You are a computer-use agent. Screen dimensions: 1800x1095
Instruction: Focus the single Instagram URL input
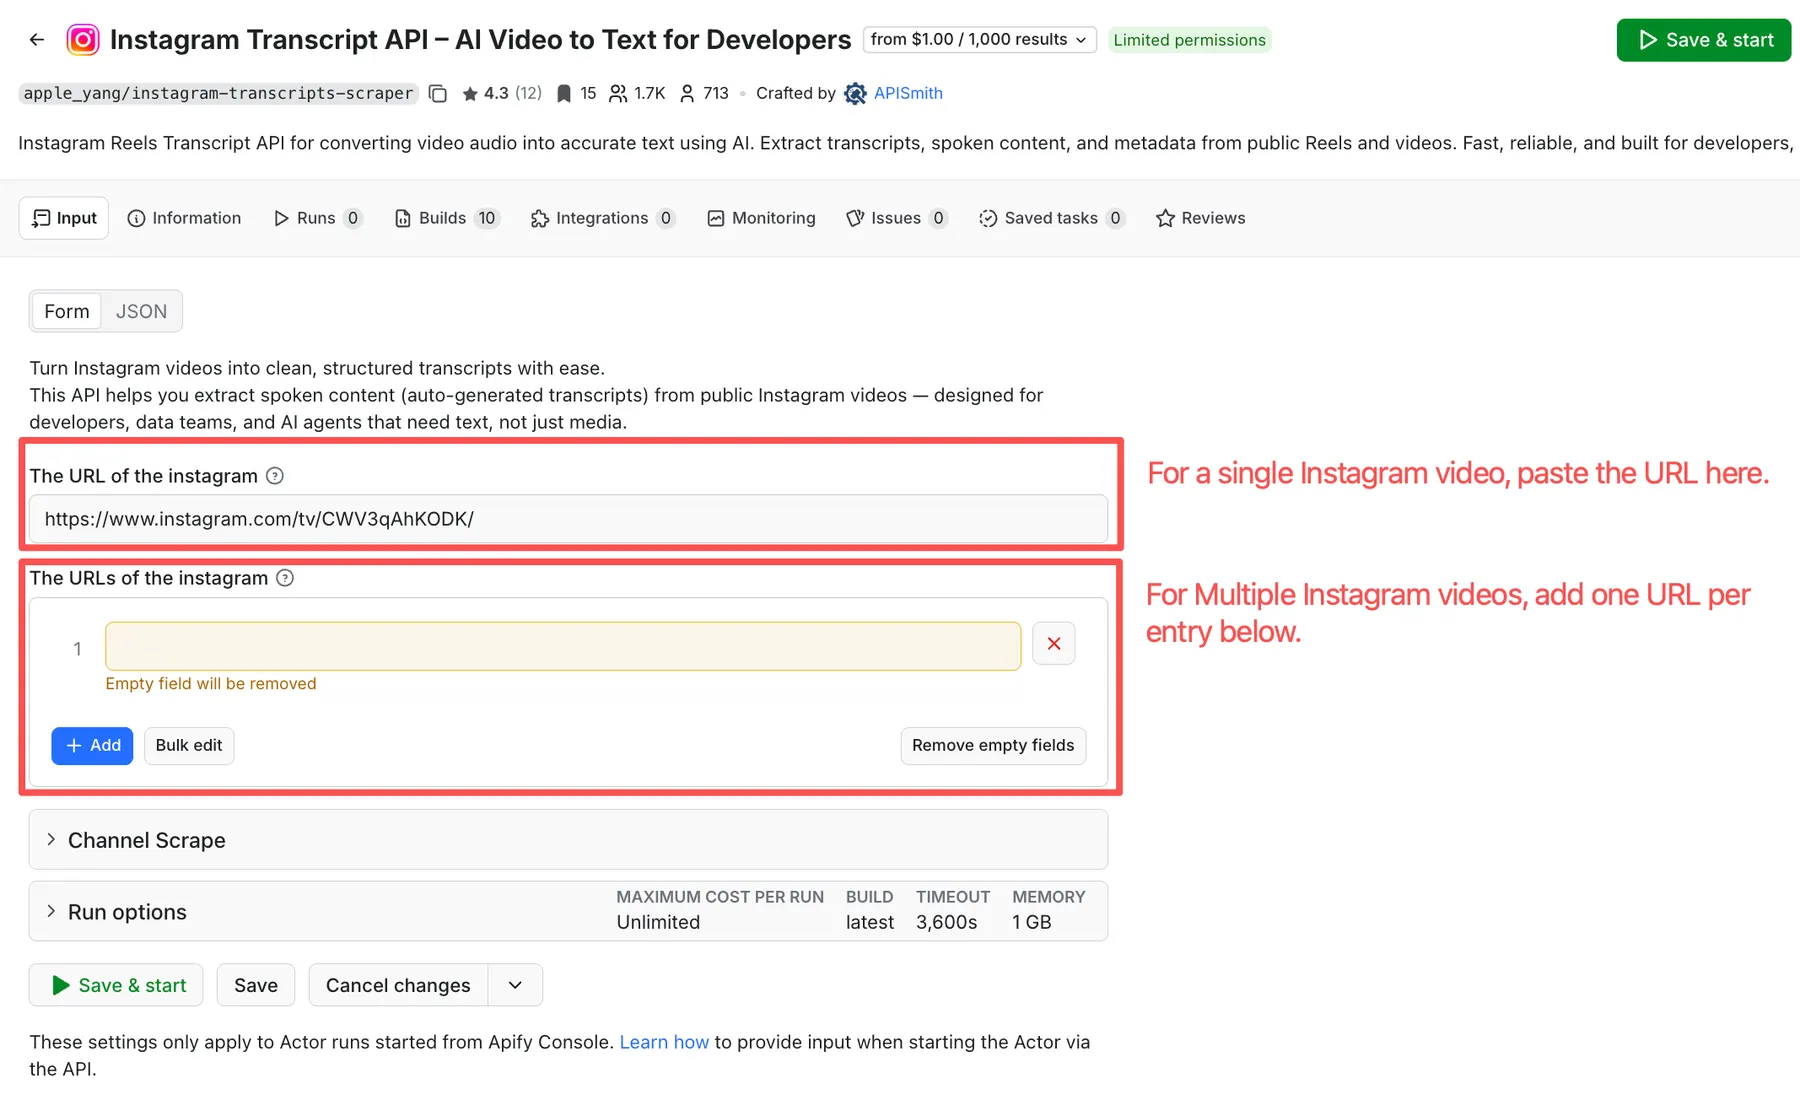(568, 519)
